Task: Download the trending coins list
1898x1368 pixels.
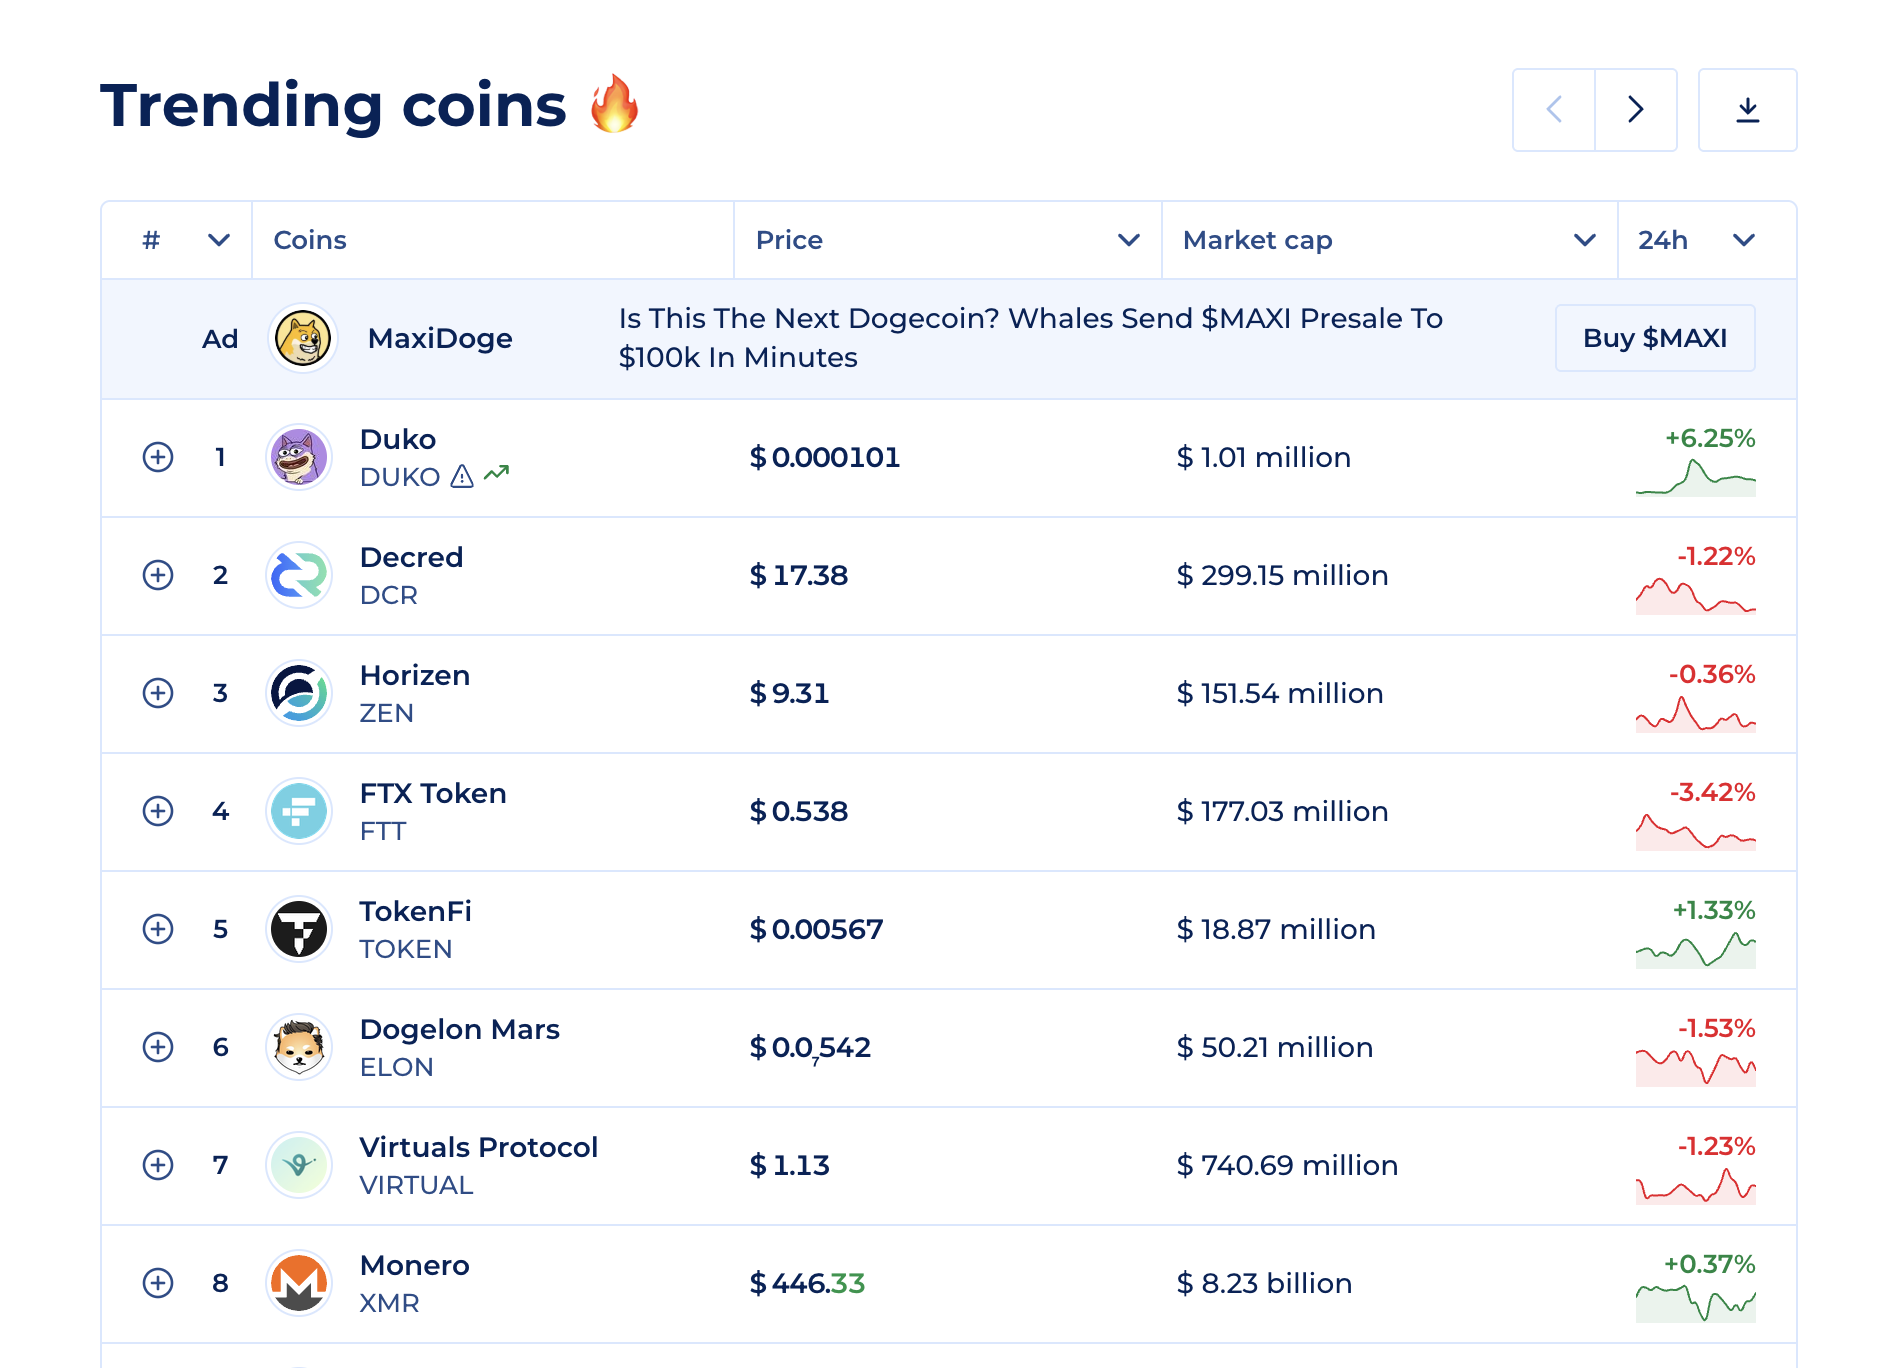Action: 1747,110
